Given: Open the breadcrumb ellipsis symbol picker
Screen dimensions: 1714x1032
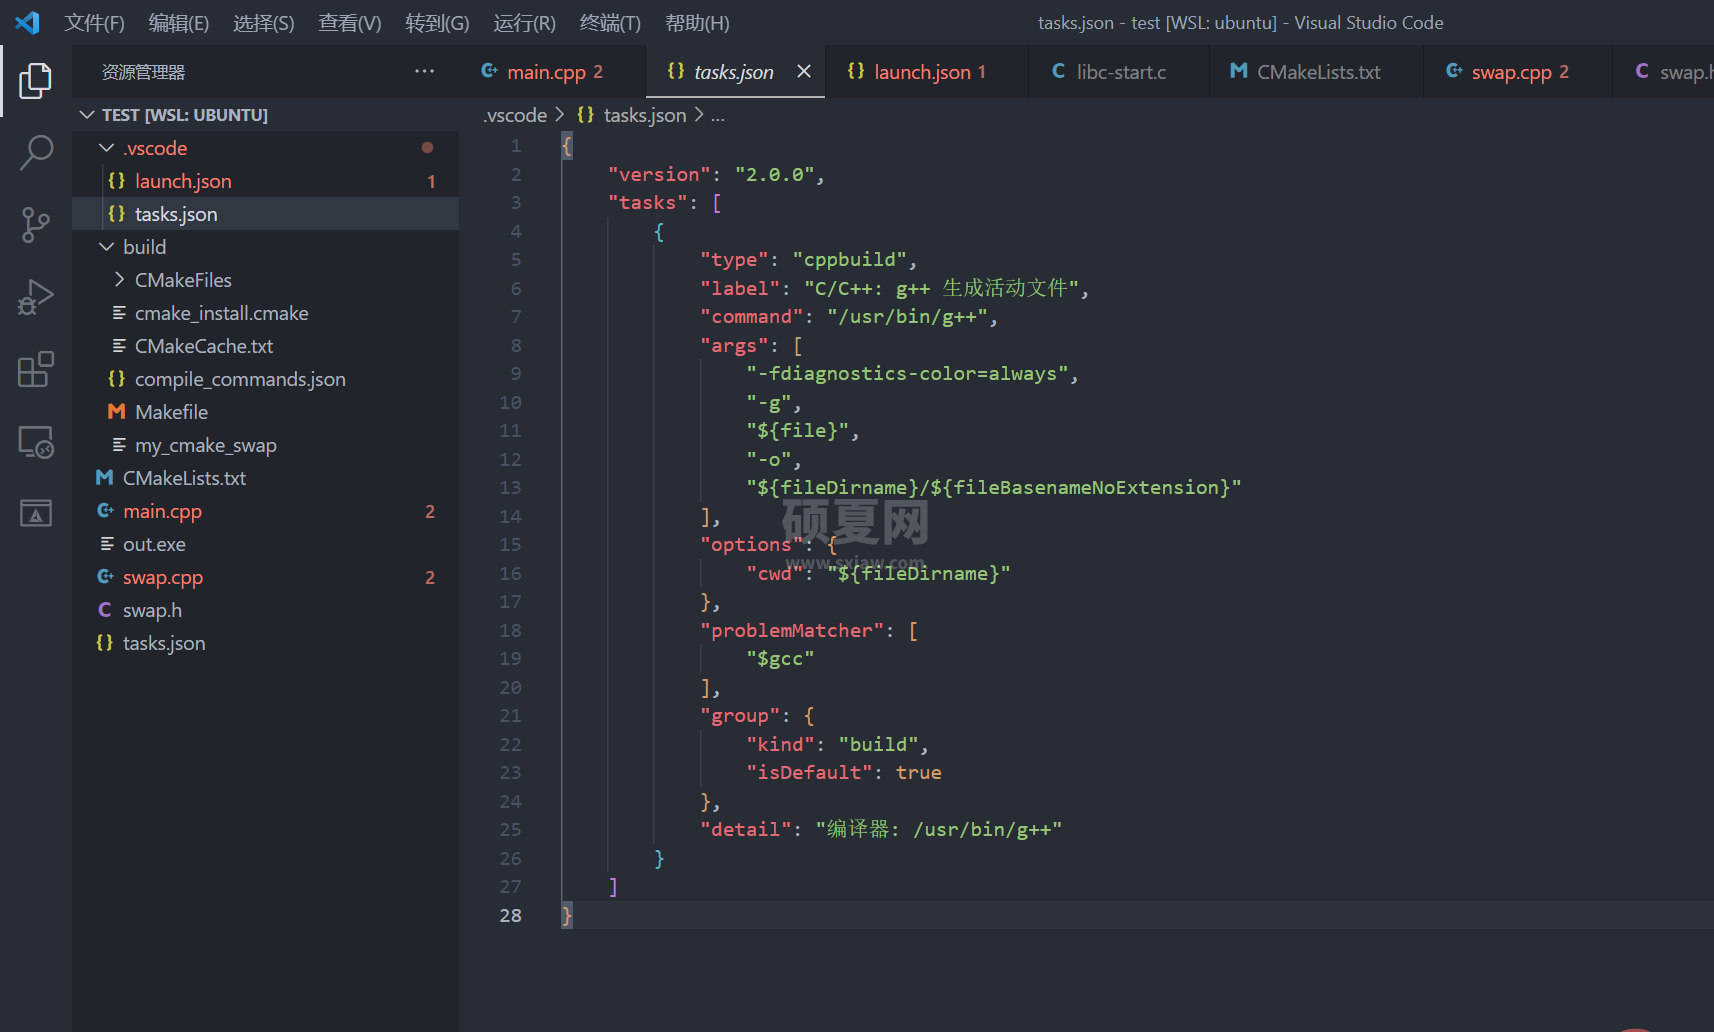Looking at the screenshot, I should click(718, 116).
